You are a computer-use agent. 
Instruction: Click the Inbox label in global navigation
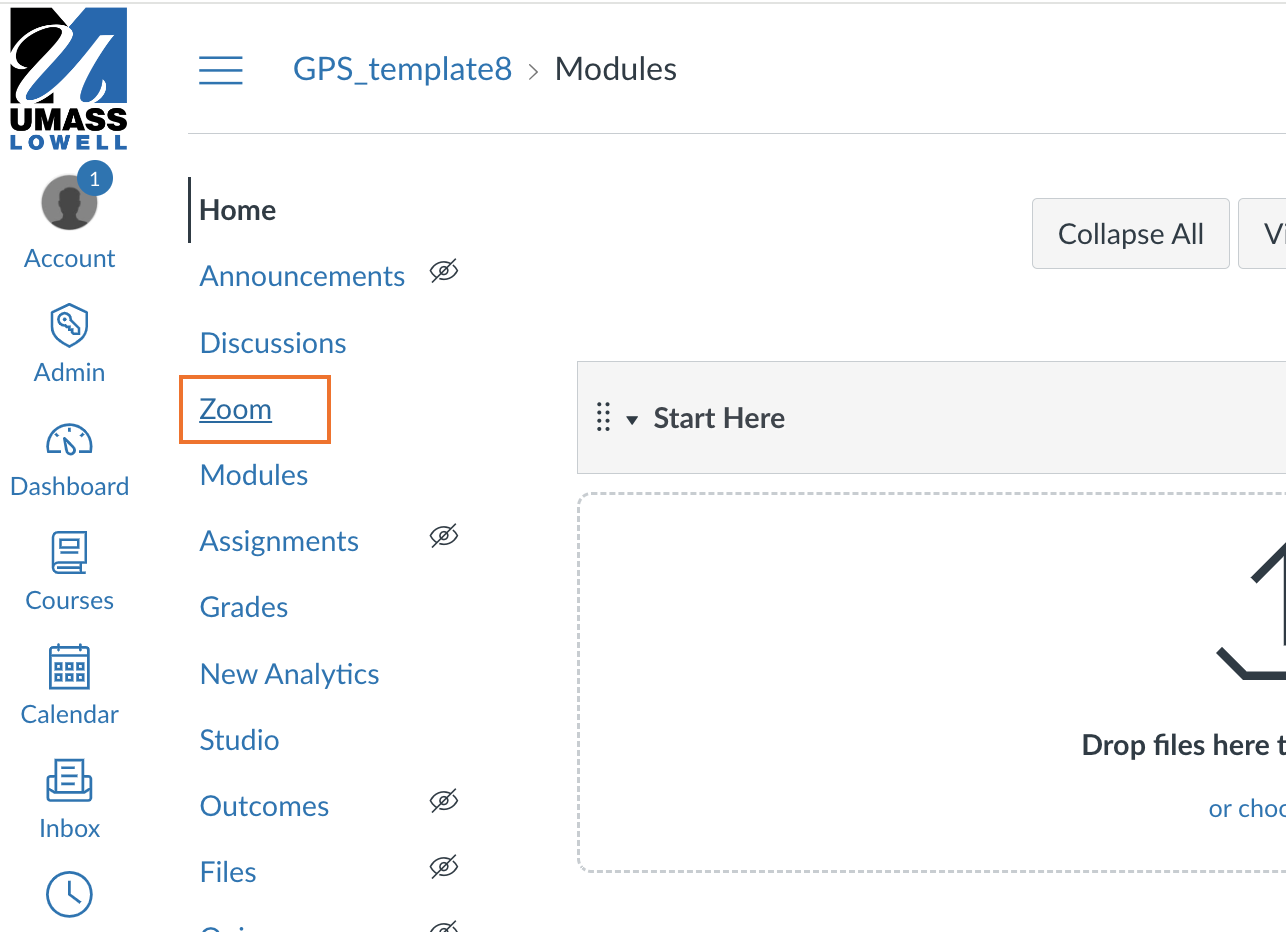(69, 828)
